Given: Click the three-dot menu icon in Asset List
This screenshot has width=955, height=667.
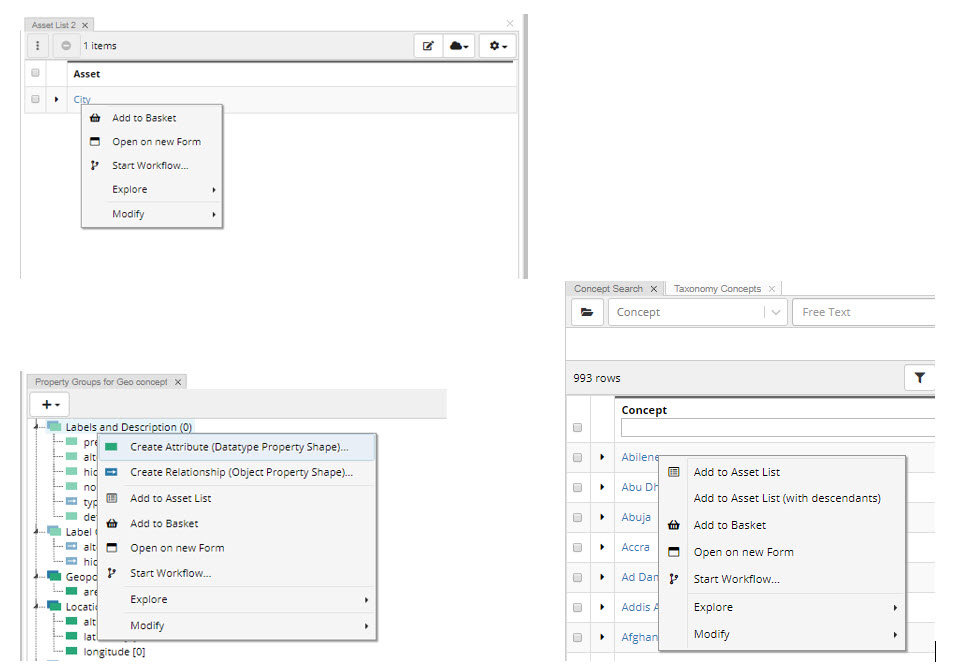Looking at the screenshot, I should pos(37,46).
